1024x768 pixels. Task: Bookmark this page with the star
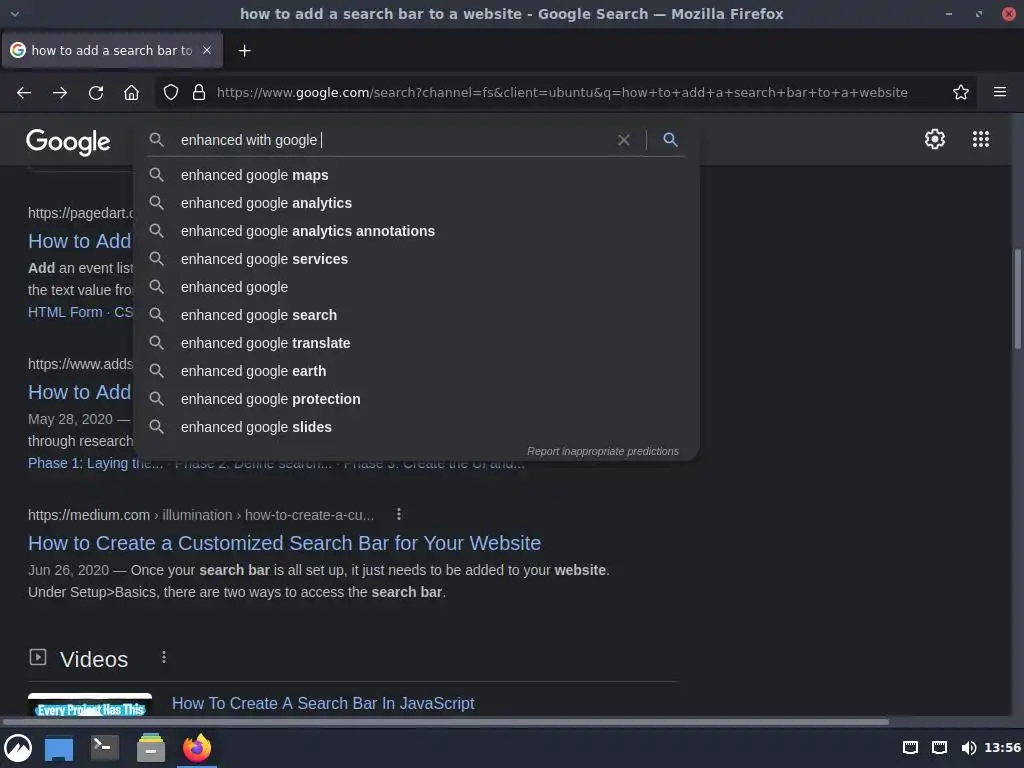click(x=961, y=93)
